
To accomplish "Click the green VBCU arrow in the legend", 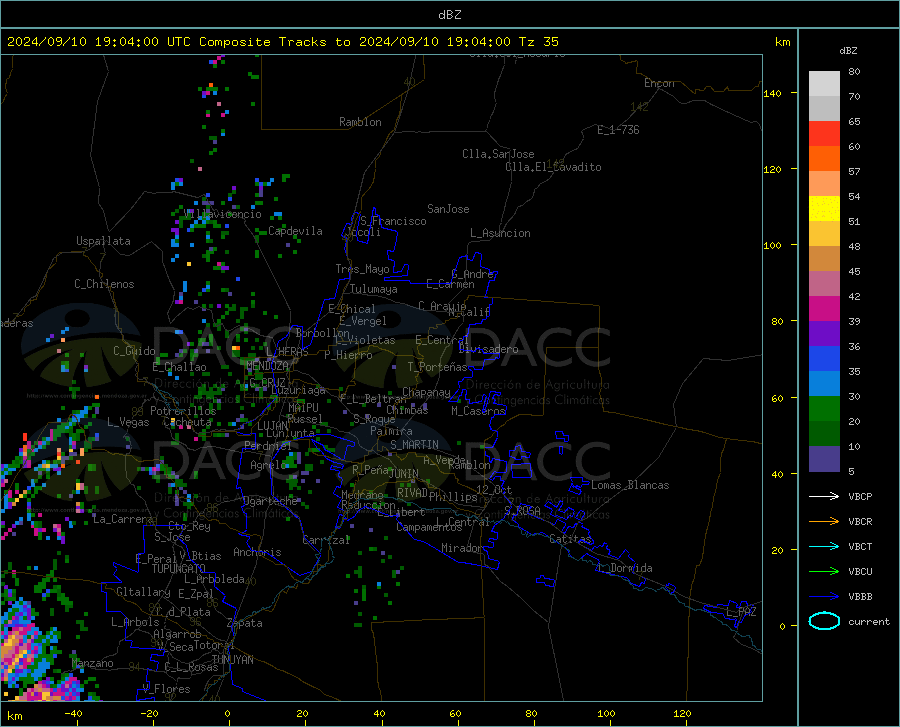I will [824, 572].
